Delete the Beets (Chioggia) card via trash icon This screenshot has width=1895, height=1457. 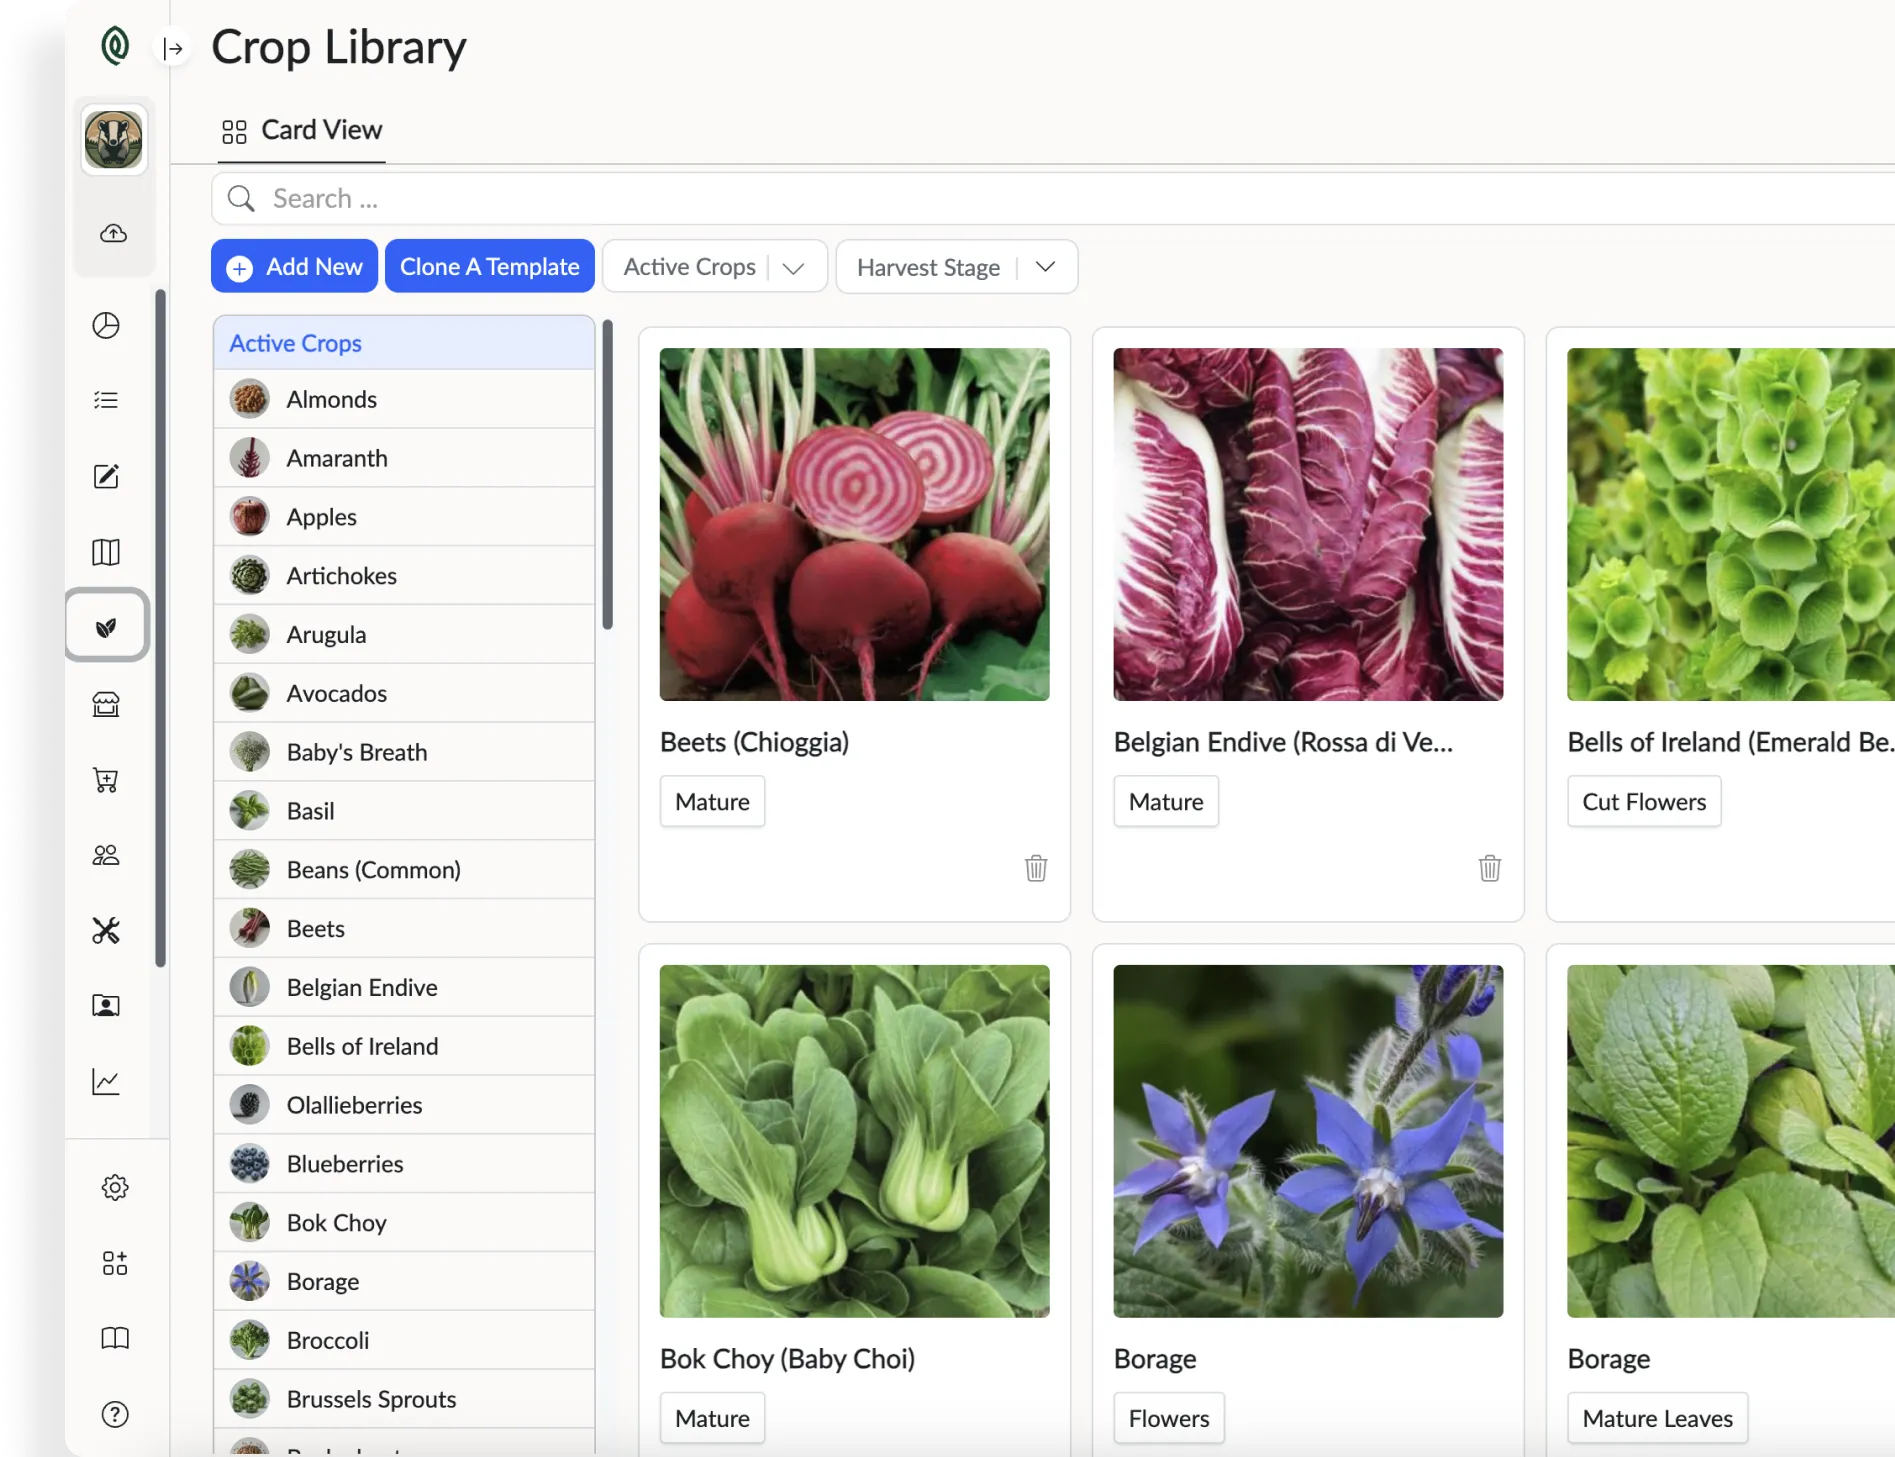1036,868
